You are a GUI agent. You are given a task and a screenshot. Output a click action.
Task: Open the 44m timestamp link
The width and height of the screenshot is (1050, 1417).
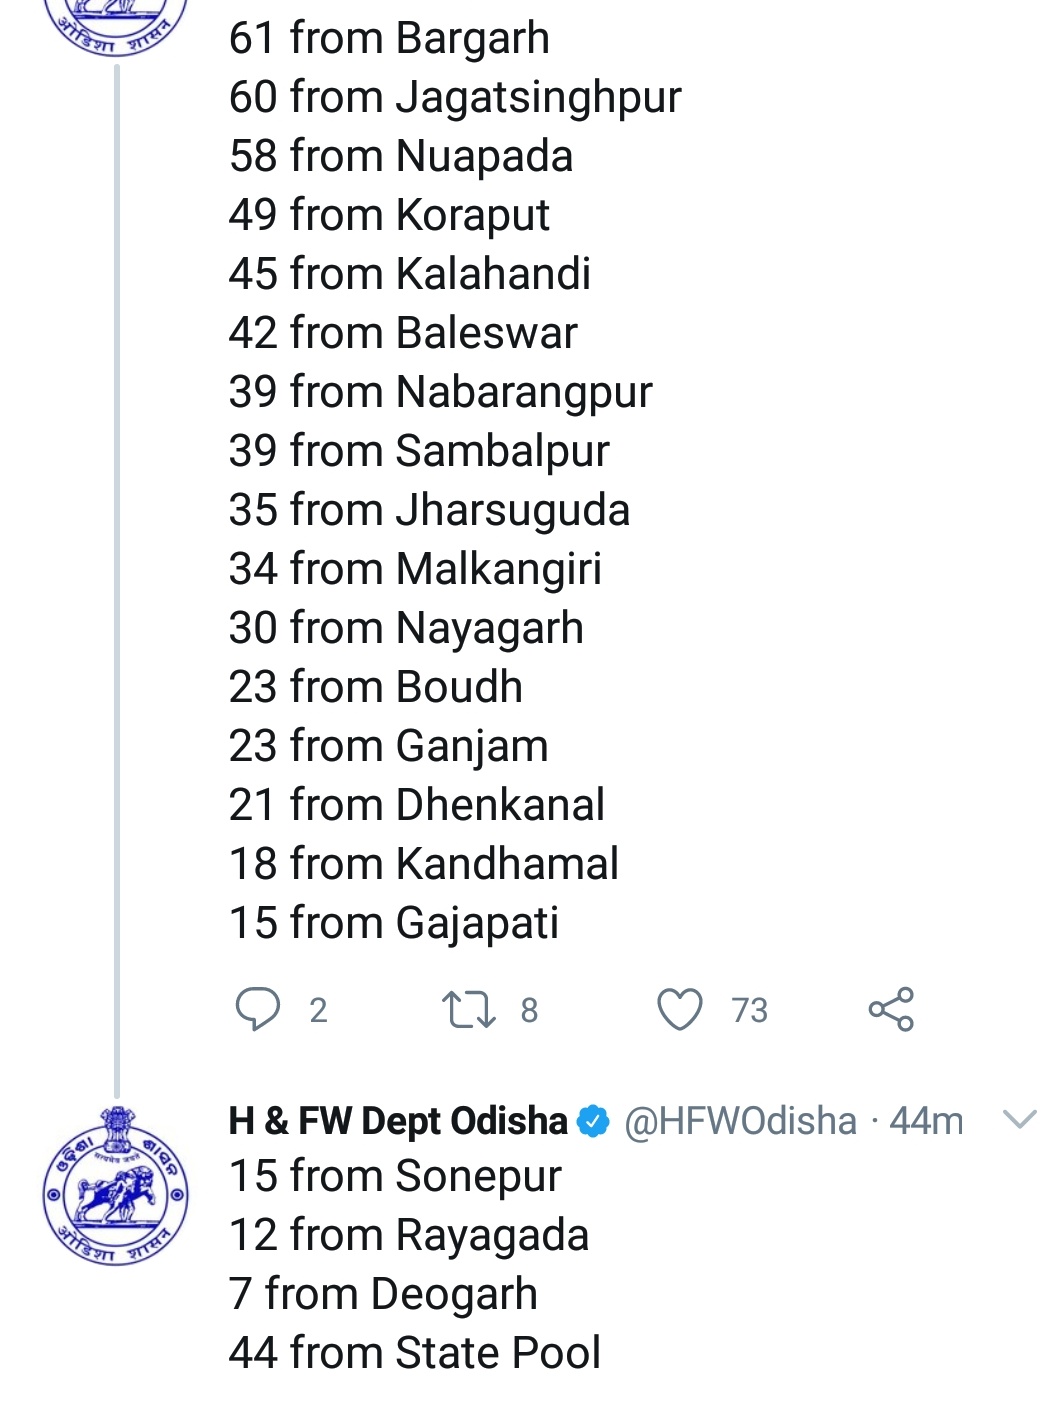pos(926,1122)
